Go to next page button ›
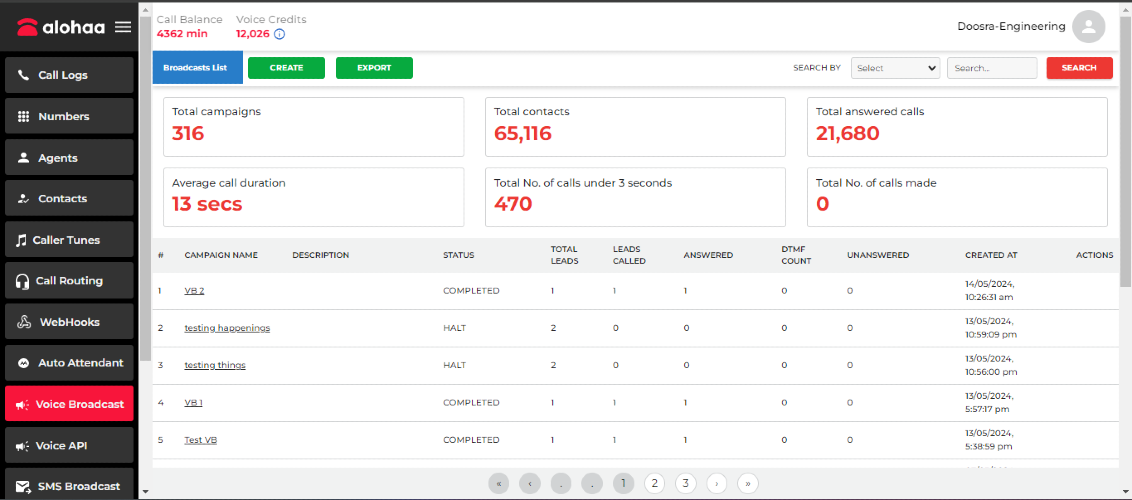 click(x=717, y=483)
